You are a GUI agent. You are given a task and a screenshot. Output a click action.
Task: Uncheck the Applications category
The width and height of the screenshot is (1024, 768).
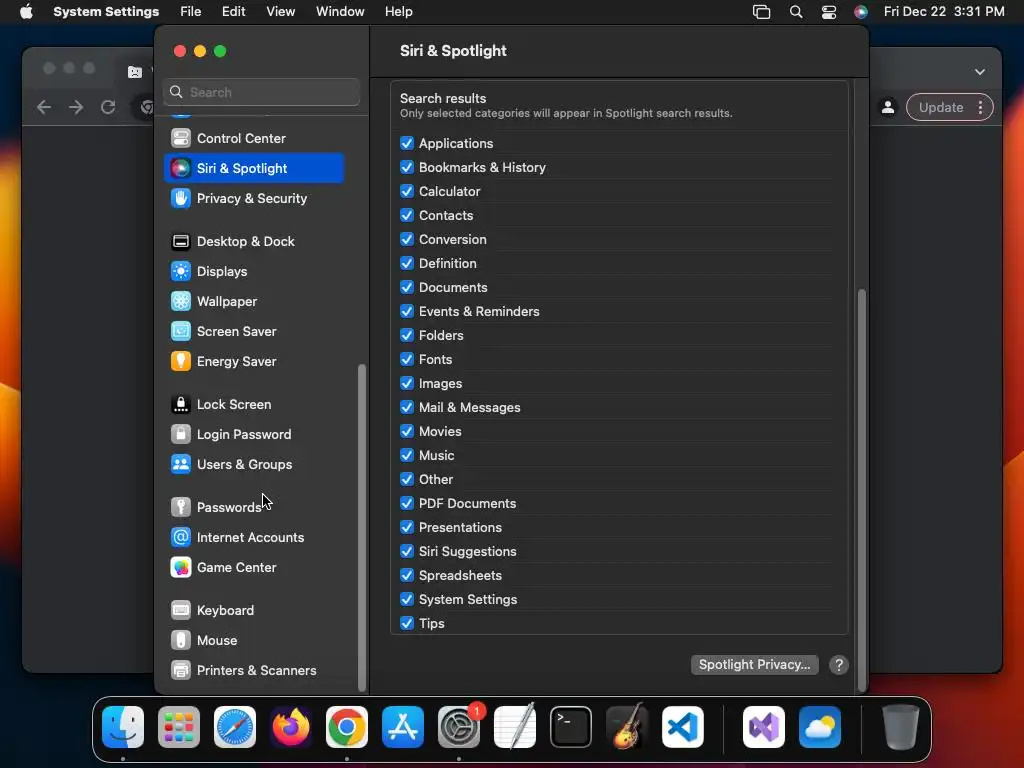[407, 143]
